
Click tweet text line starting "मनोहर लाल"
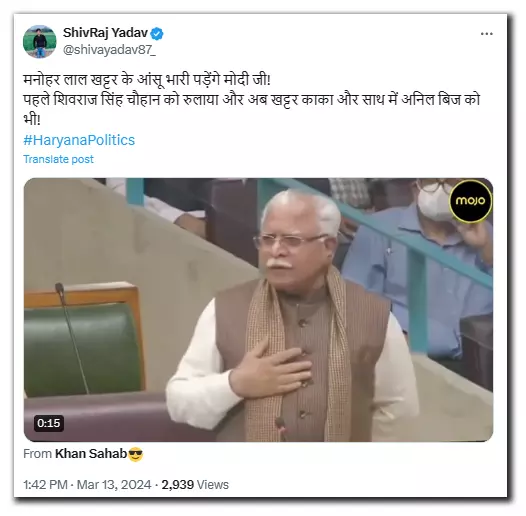pos(147,81)
